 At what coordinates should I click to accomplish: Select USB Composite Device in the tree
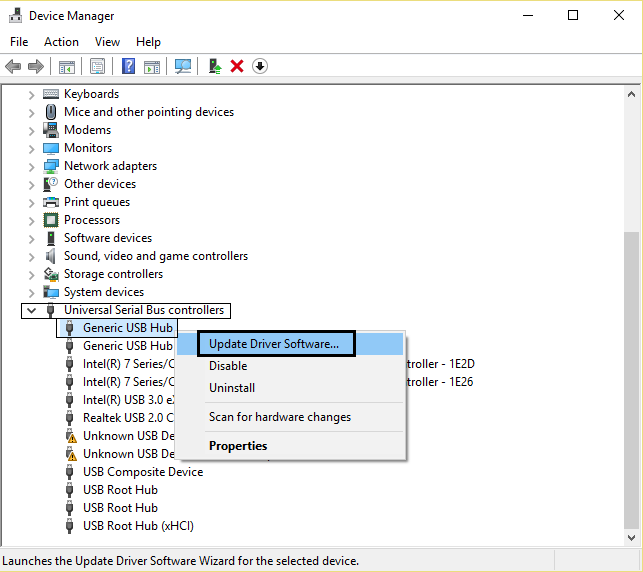(x=142, y=472)
